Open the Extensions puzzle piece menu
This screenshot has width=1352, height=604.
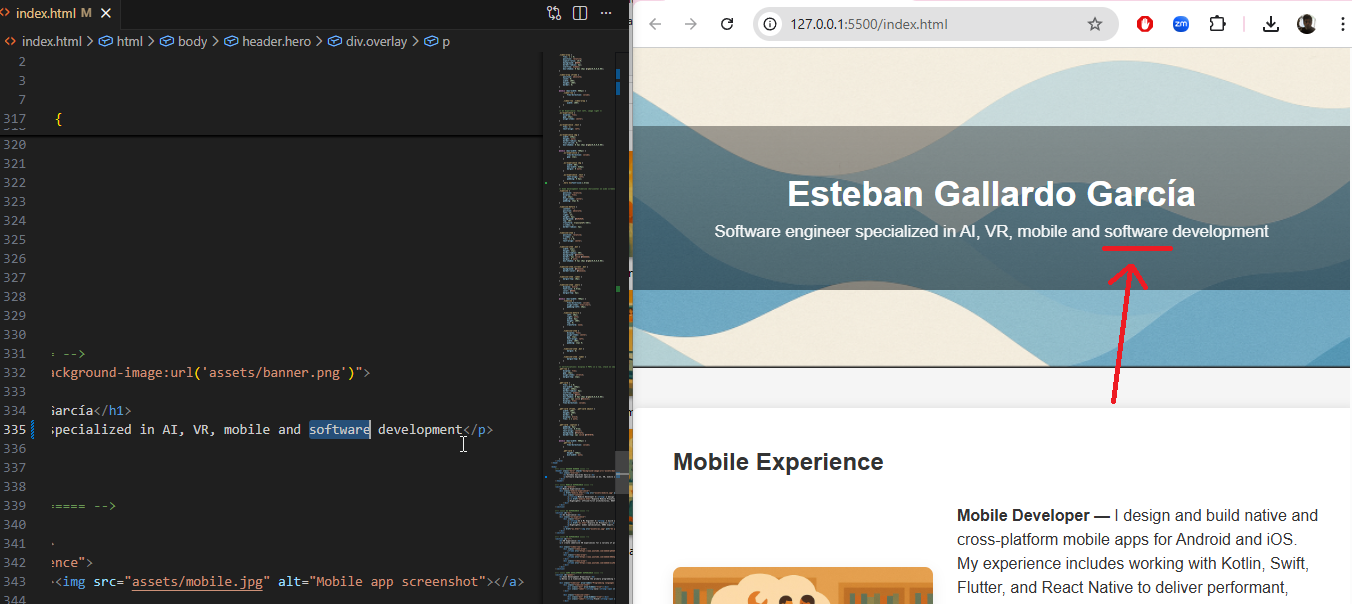tap(1217, 24)
